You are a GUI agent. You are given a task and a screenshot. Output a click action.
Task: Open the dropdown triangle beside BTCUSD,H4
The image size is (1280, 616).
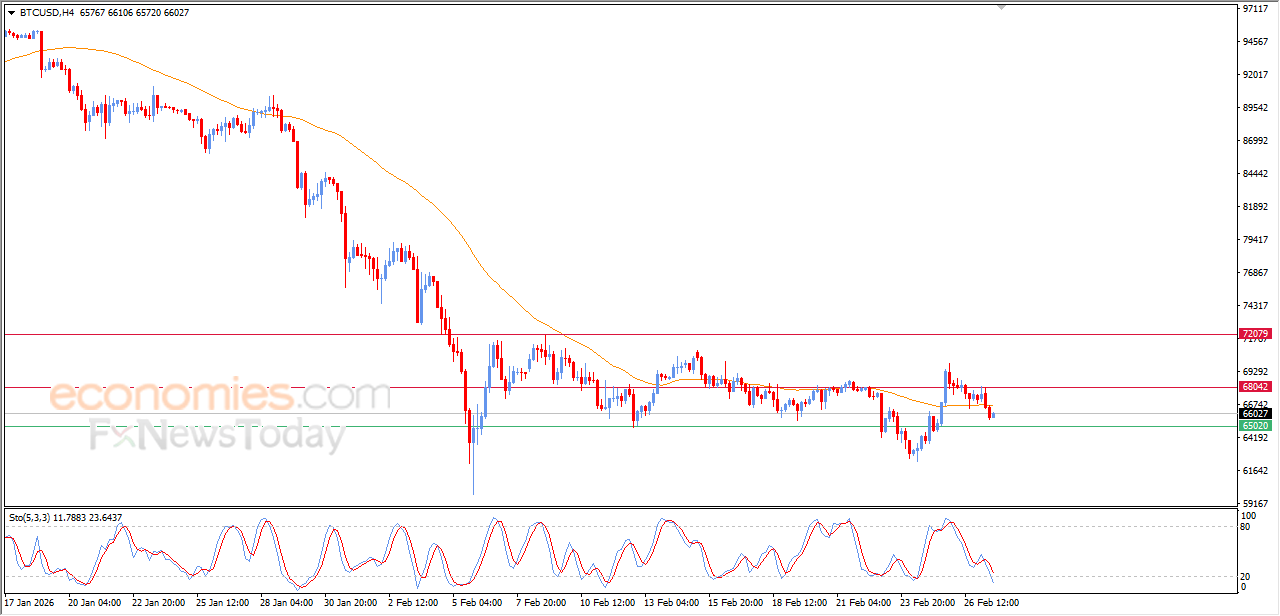coord(11,13)
